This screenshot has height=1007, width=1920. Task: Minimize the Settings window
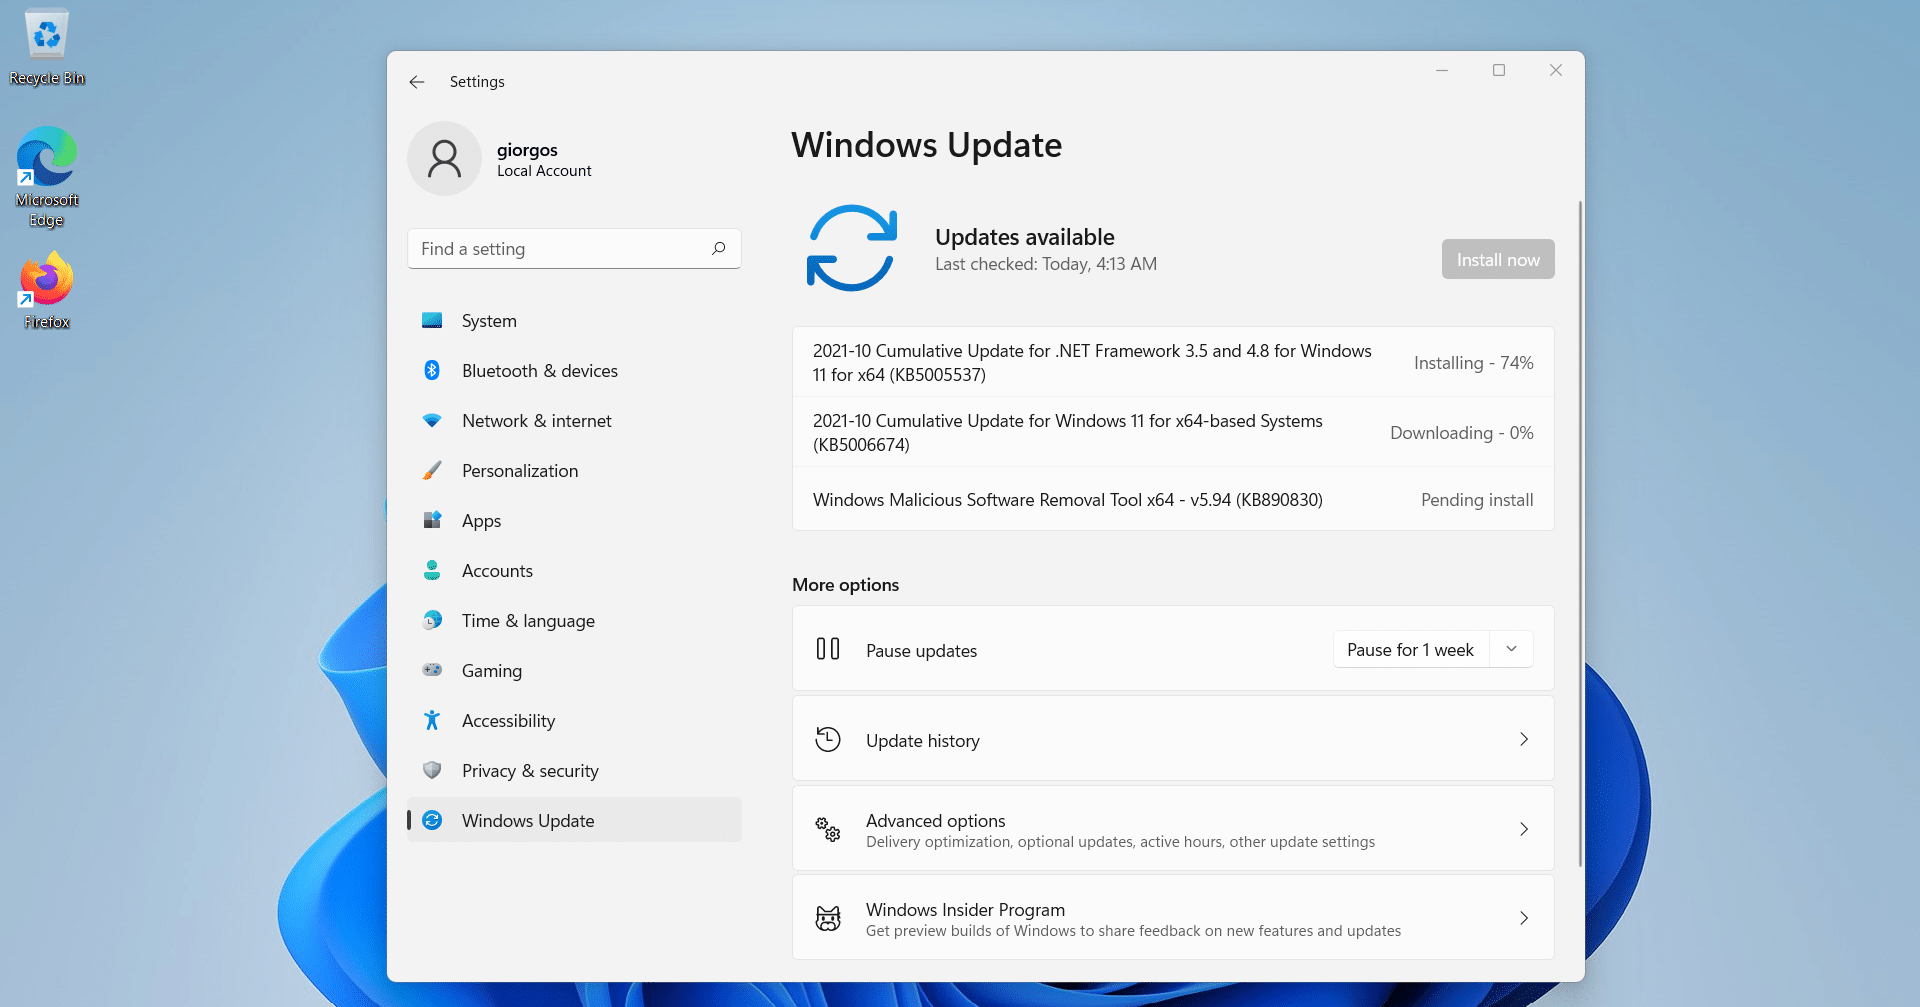pos(1442,70)
